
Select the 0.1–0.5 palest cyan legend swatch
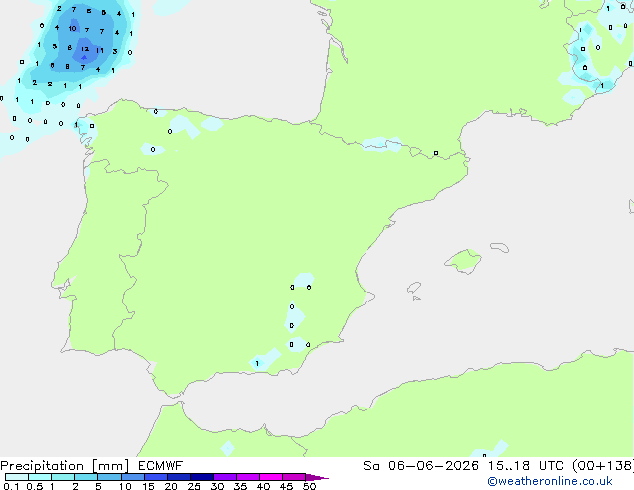pyautogui.click(x=17, y=477)
